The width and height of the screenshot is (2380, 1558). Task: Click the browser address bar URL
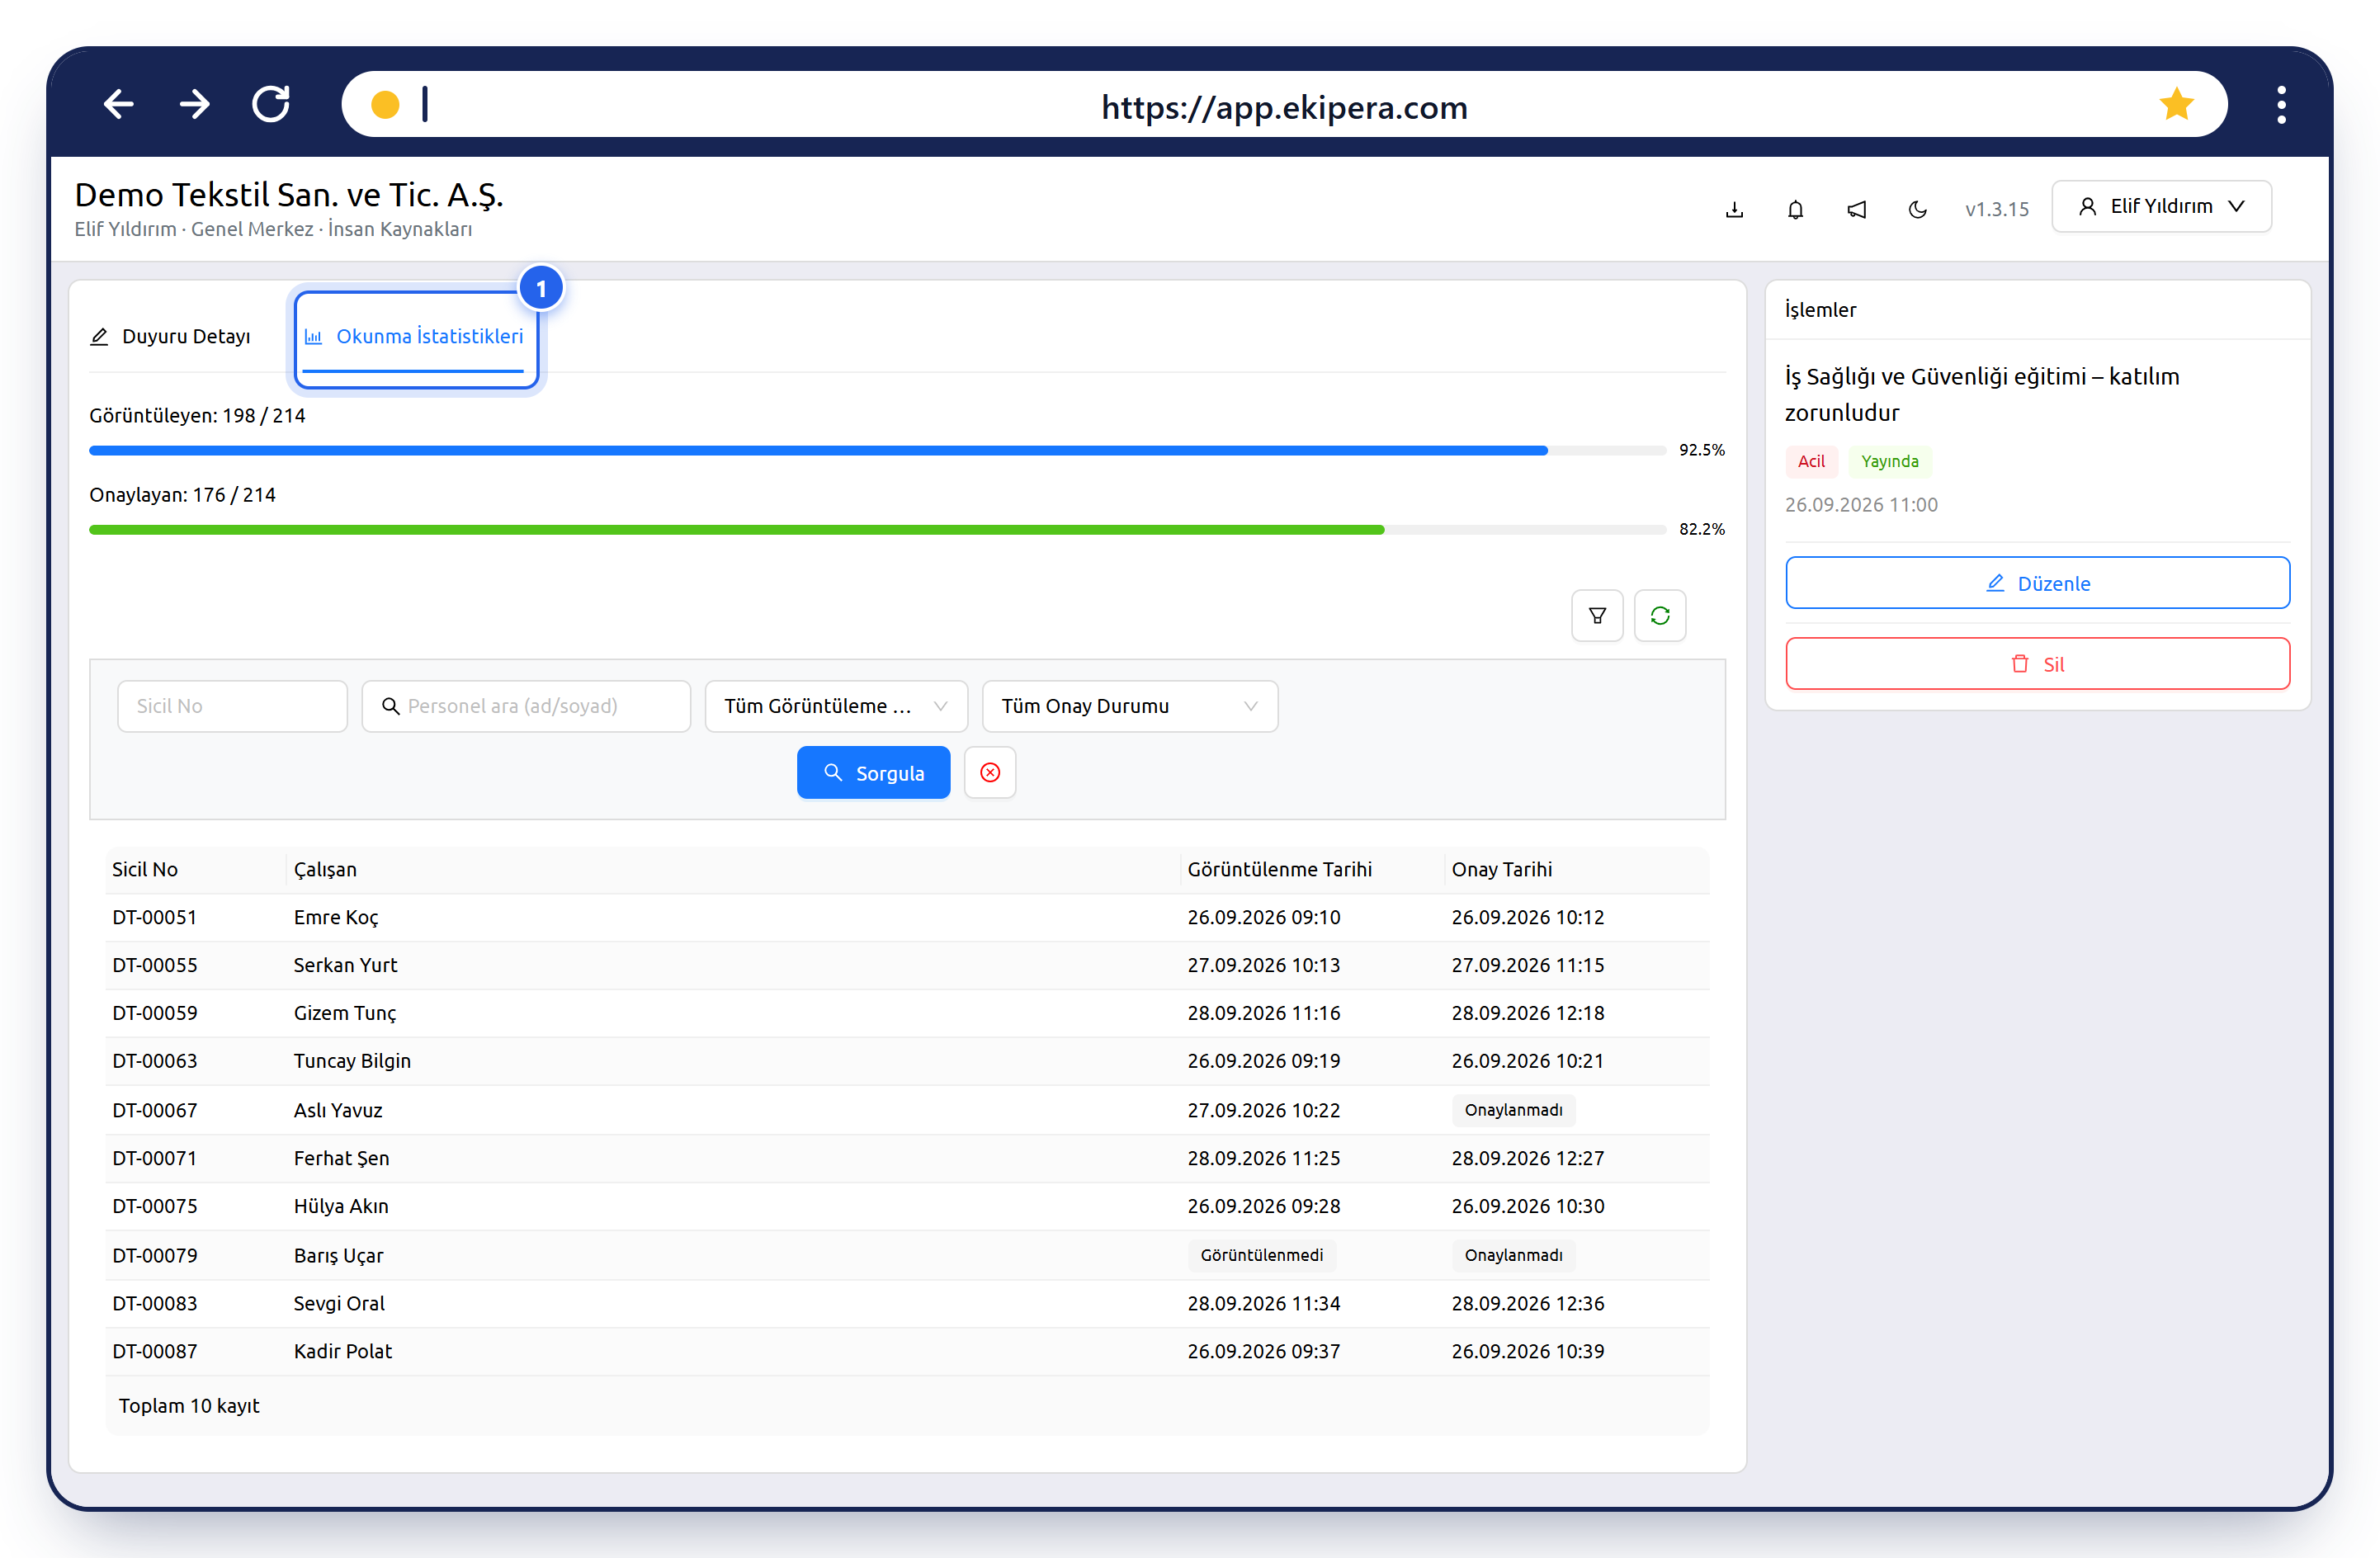[x=1284, y=107]
